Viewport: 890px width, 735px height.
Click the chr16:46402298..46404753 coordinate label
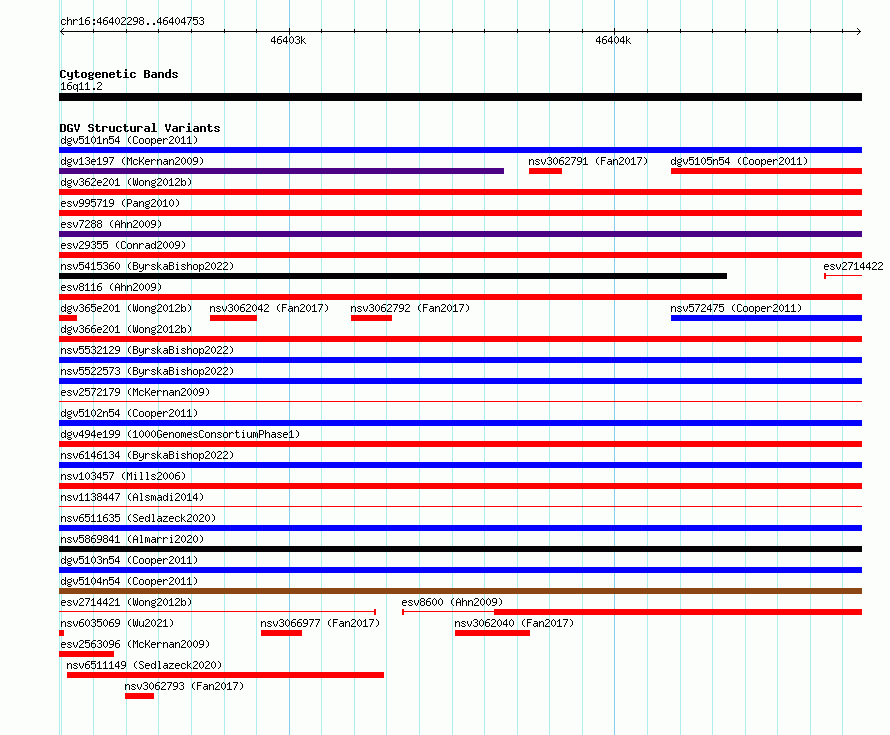pyautogui.click(x=132, y=21)
